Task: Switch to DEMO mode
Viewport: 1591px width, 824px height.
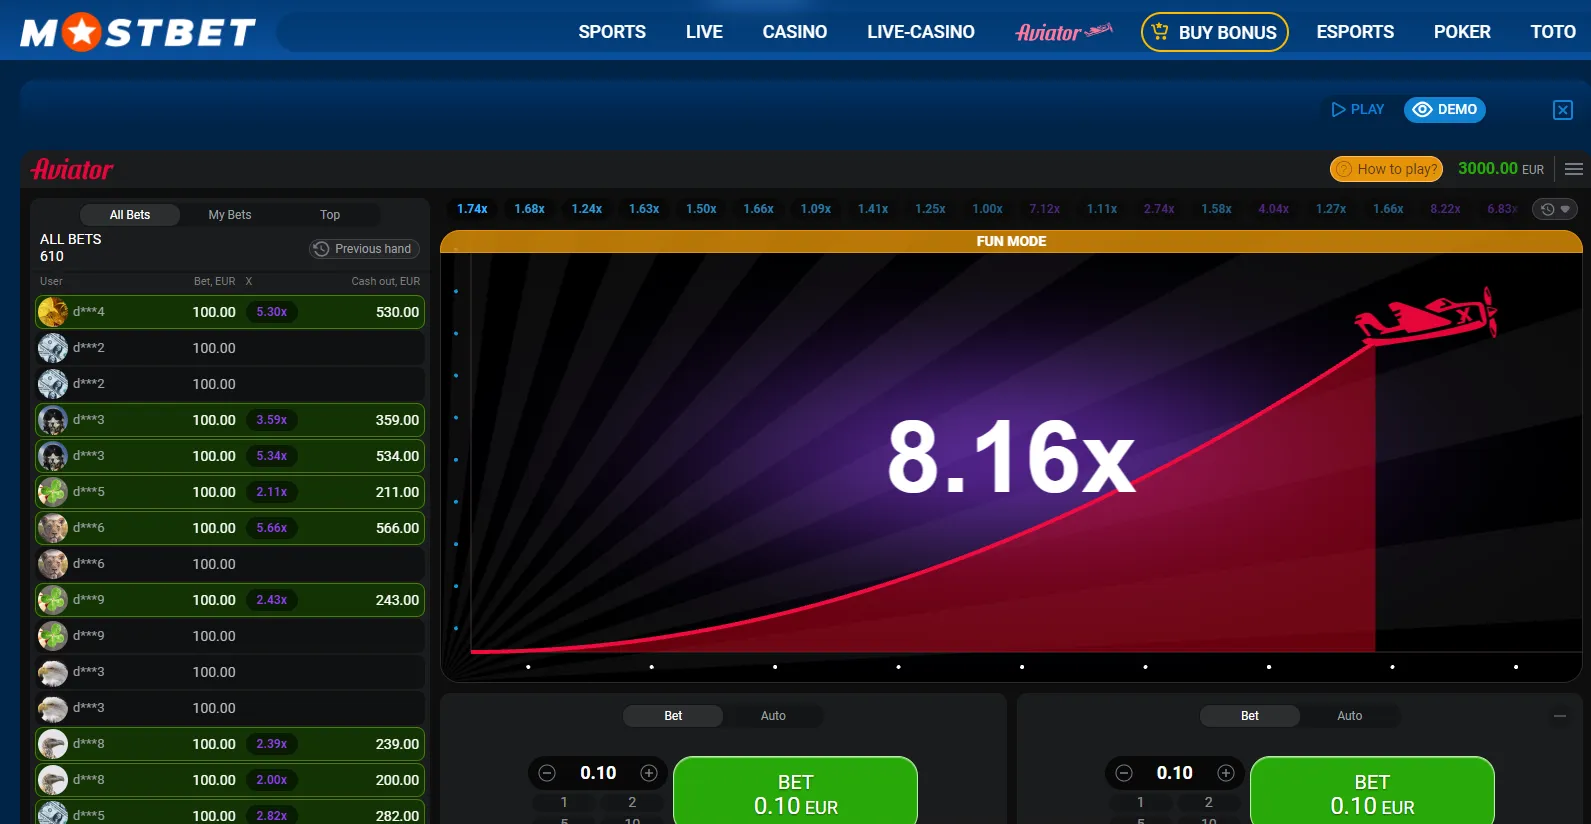Action: 1444,110
